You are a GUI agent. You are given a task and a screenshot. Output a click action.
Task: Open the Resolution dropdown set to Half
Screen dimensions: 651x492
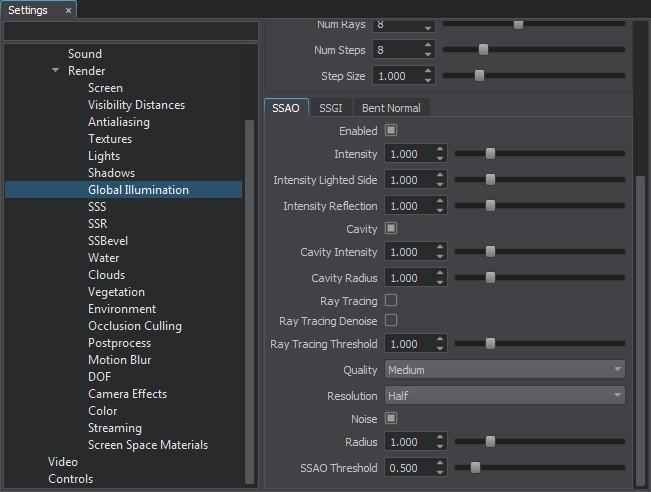(505, 396)
